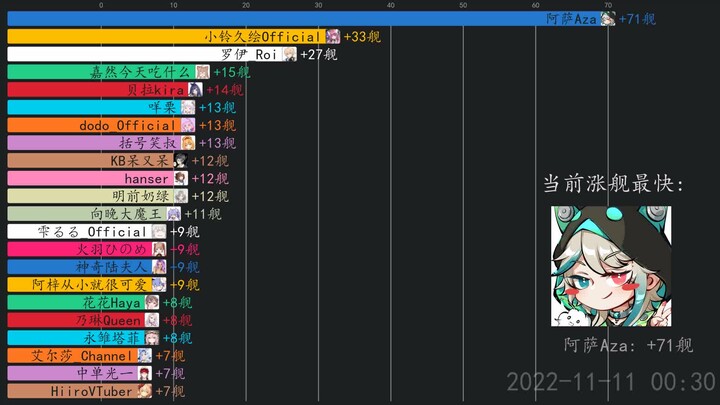Click the 贝拉kira name label

(x=155, y=90)
